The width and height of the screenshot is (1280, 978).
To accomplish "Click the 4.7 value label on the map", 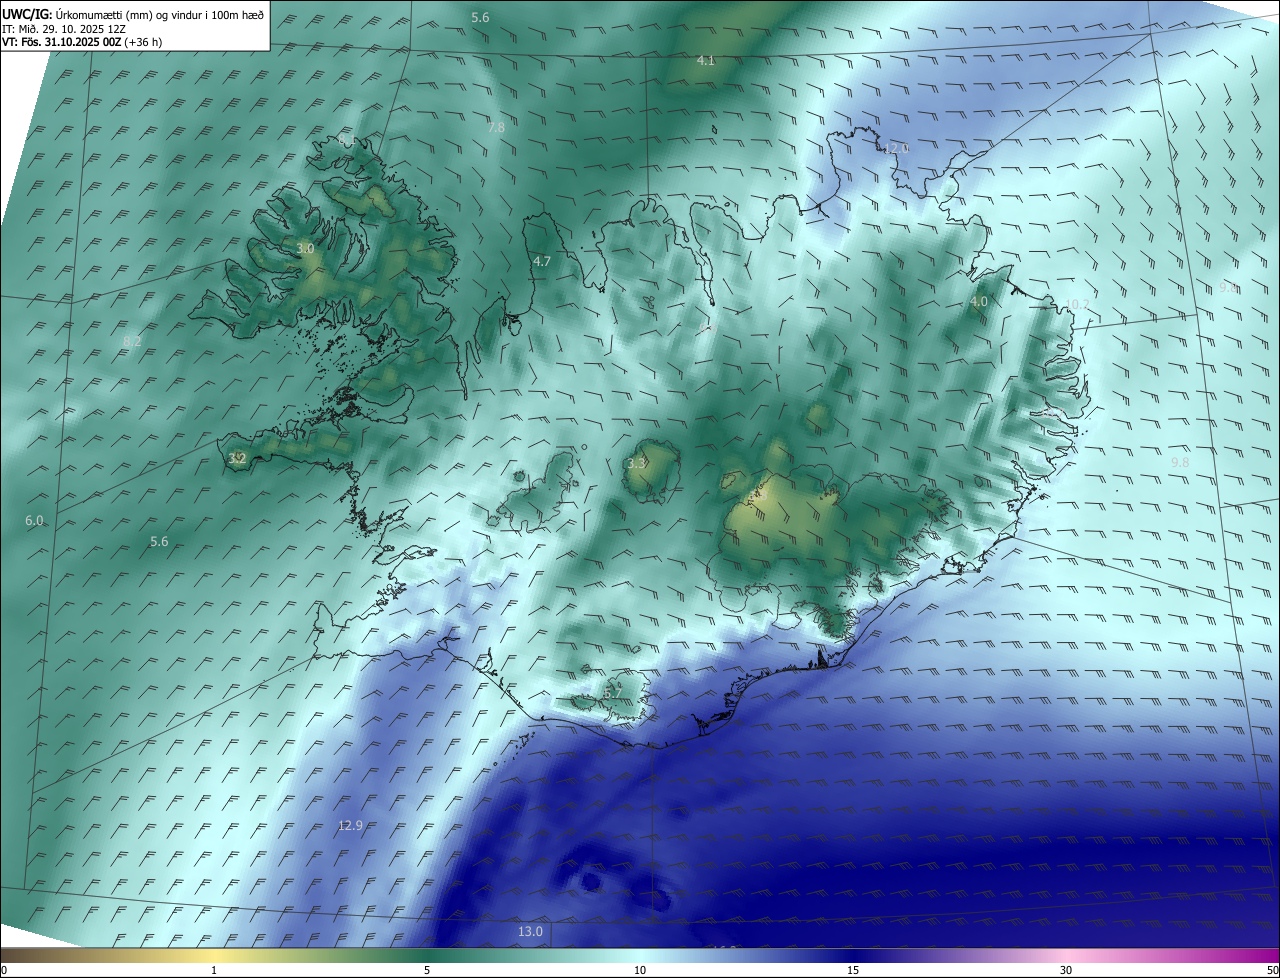I will point(542,261).
